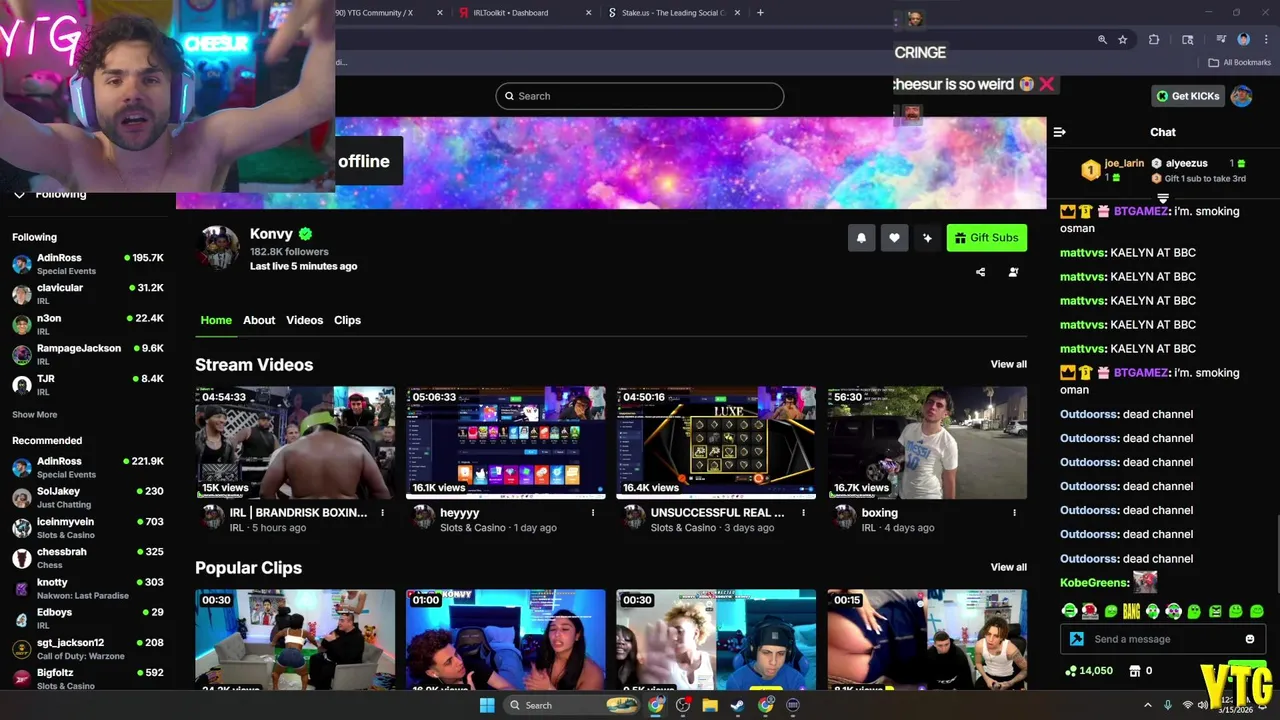Open options for boxing video
1280x720 pixels.
[1014, 513]
